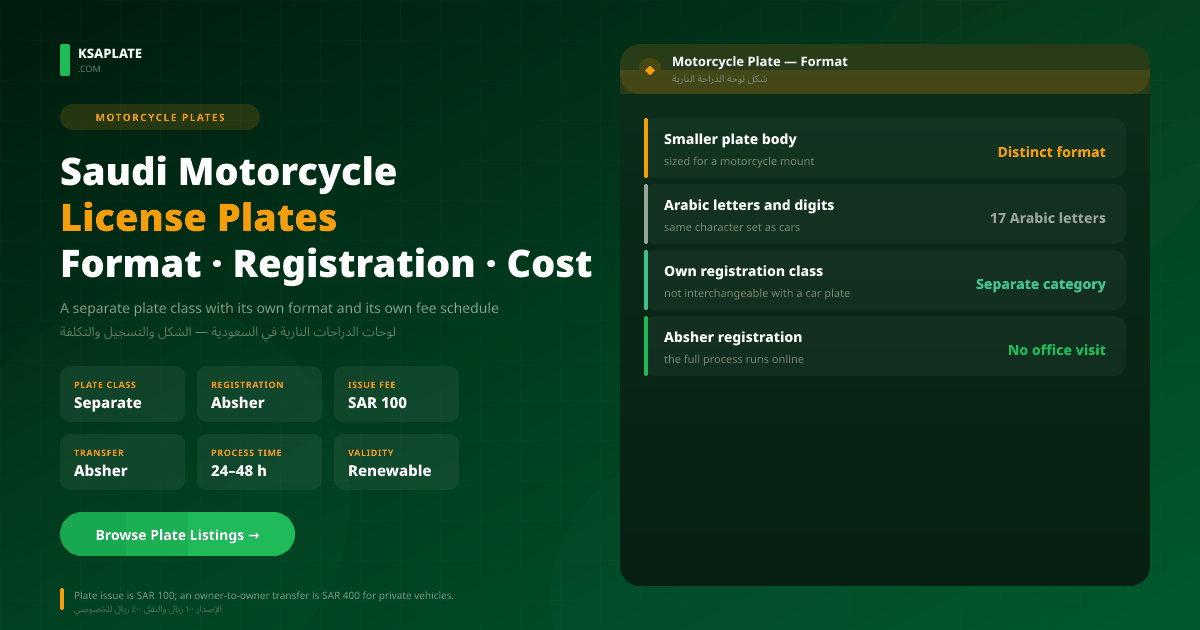Click 'same character set as cars' caption
This screenshot has height=630, width=1200.
732,227
